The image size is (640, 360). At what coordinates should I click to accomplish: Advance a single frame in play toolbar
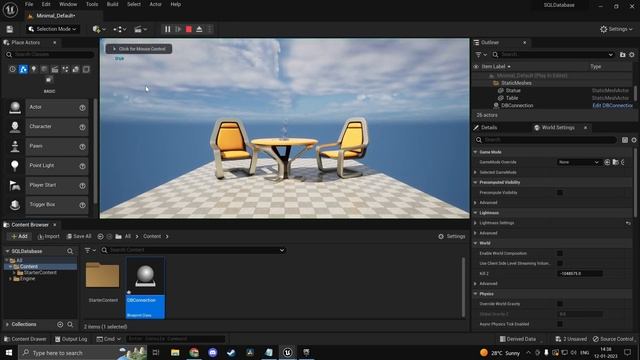pyautogui.click(x=178, y=29)
